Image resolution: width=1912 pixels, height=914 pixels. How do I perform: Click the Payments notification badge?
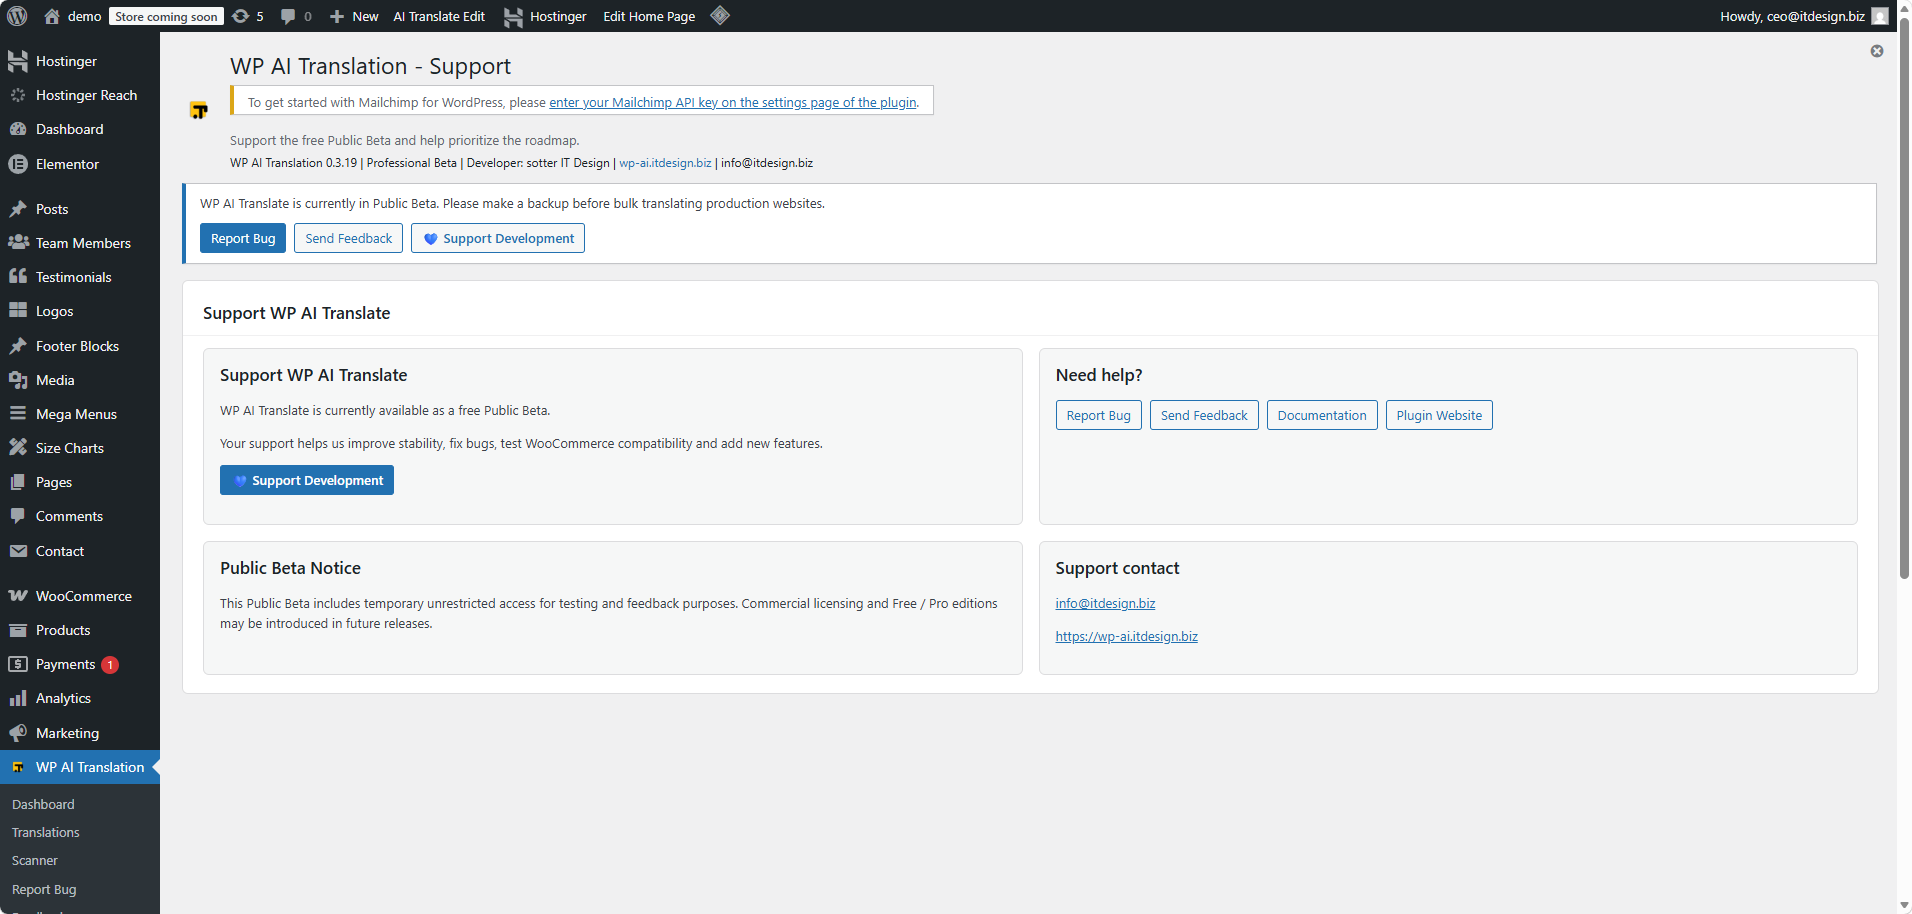pos(110,665)
